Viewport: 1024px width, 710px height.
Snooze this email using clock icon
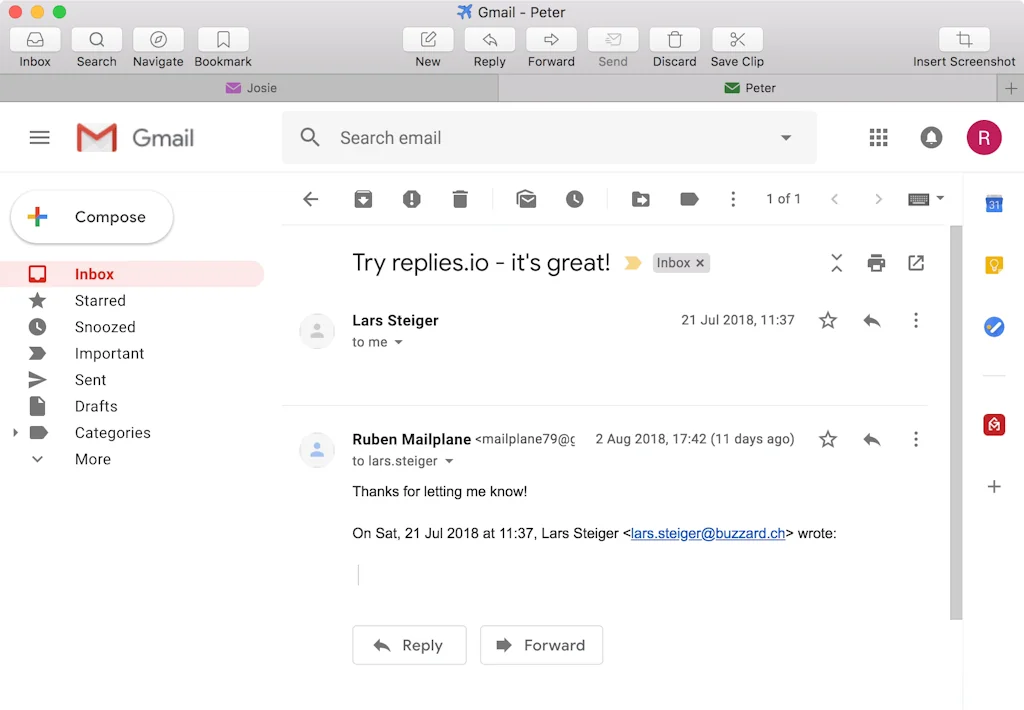coord(575,199)
